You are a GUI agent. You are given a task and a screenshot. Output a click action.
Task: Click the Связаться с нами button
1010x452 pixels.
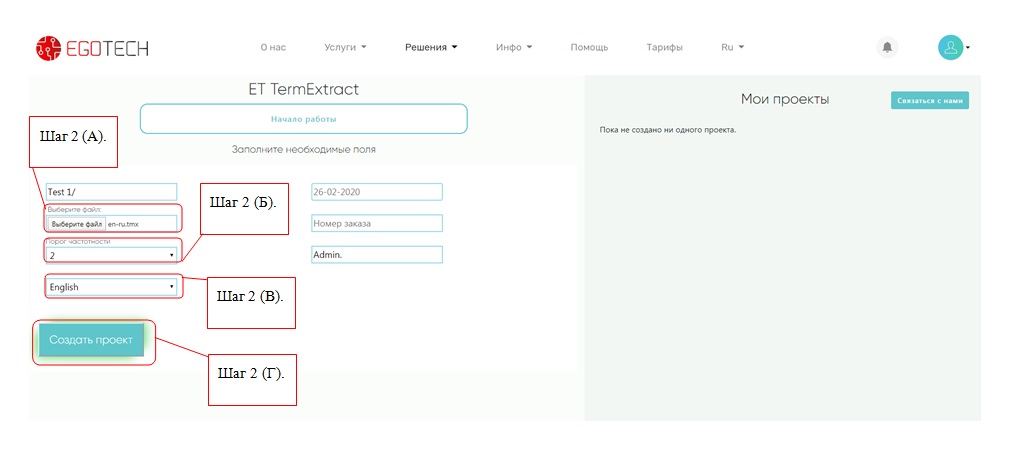929,101
